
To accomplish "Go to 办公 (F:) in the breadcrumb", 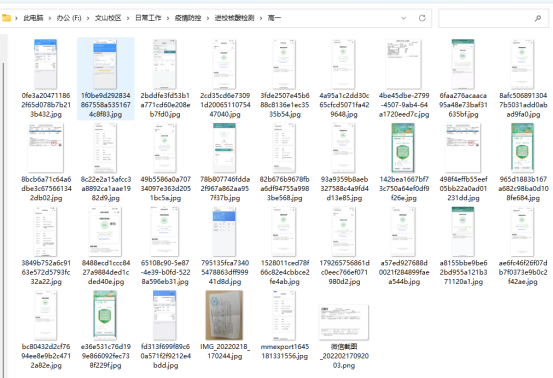I will click(x=69, y=18).
